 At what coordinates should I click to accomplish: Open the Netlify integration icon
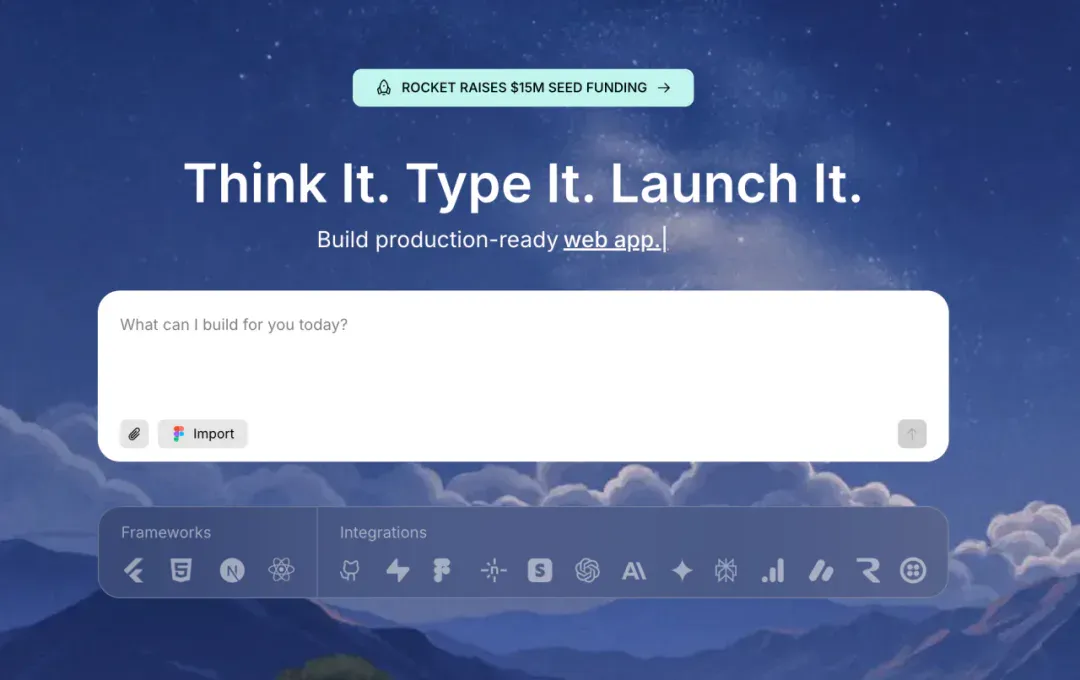[493, 570]
